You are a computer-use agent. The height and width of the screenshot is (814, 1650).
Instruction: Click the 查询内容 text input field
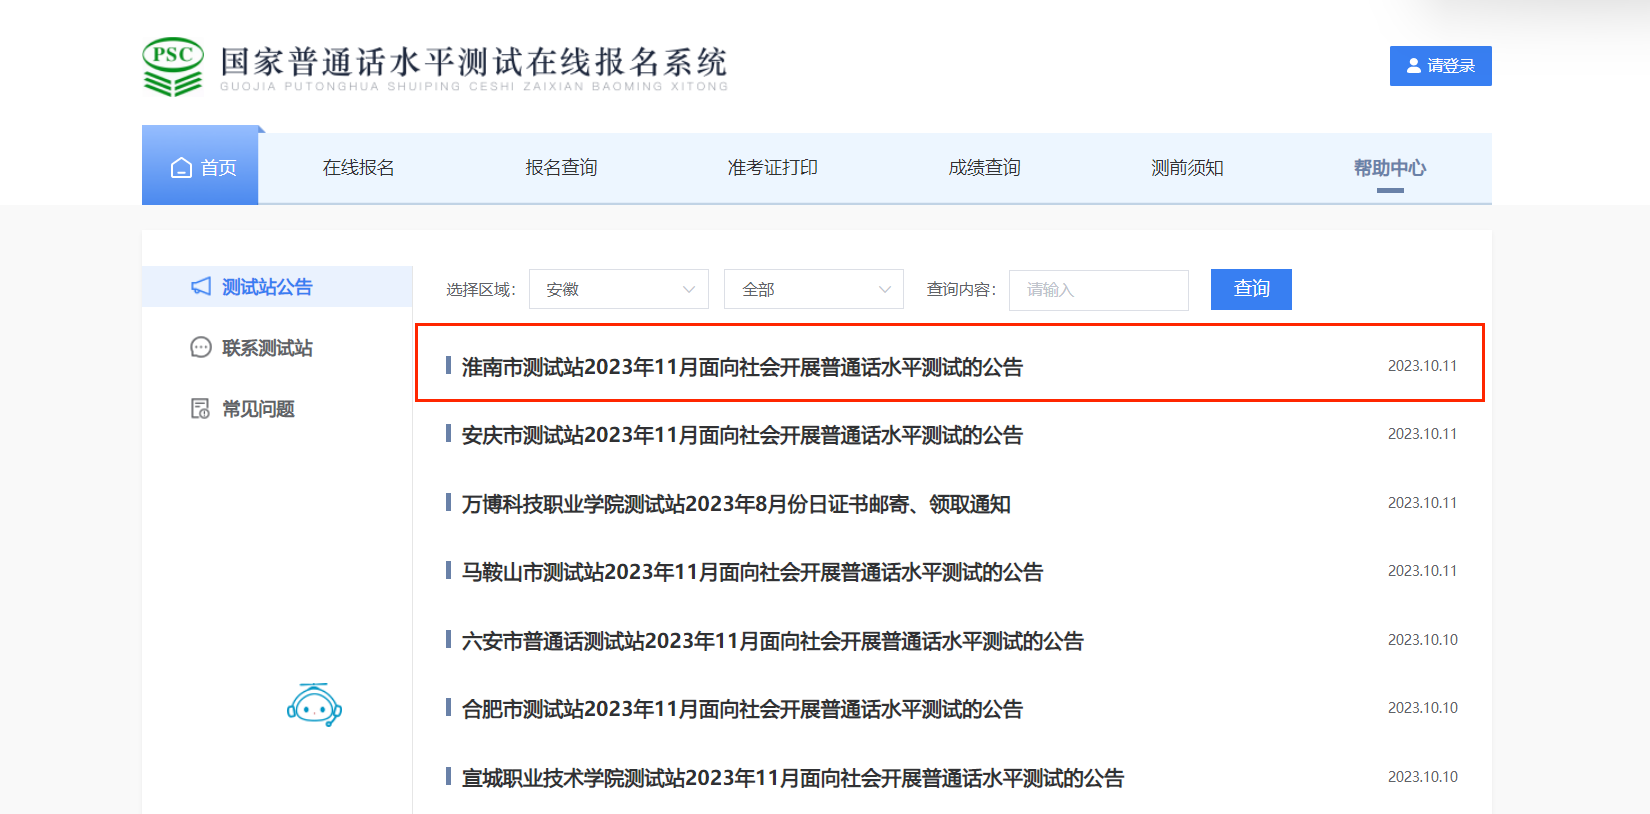point(1098,290)
